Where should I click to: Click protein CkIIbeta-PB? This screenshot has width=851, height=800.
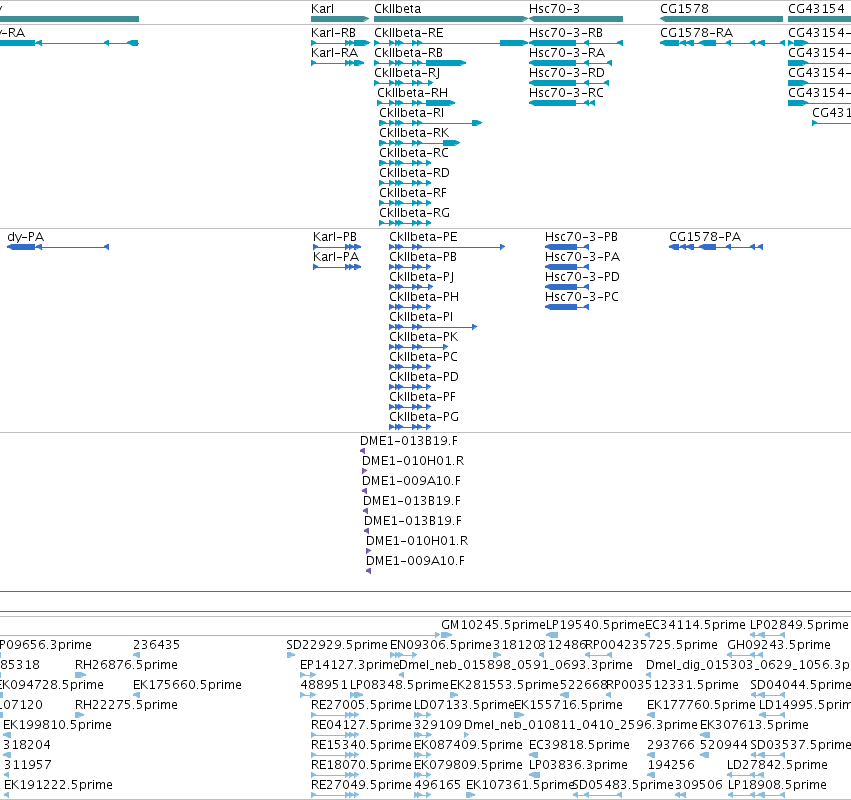click(423, 257)
